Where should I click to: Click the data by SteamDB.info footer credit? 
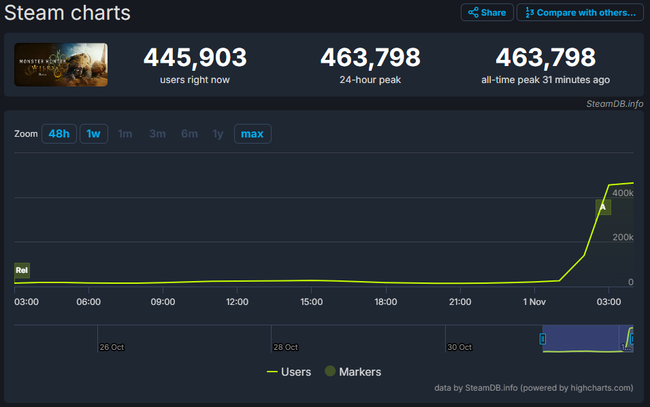tap(534, 388)
